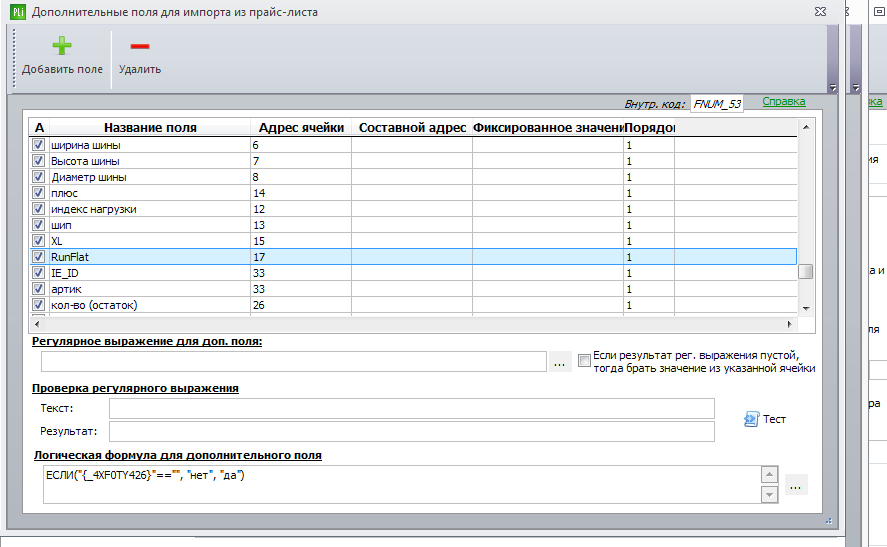Select the Высота шины field name

pyautogui.click(x=85, y=161)
